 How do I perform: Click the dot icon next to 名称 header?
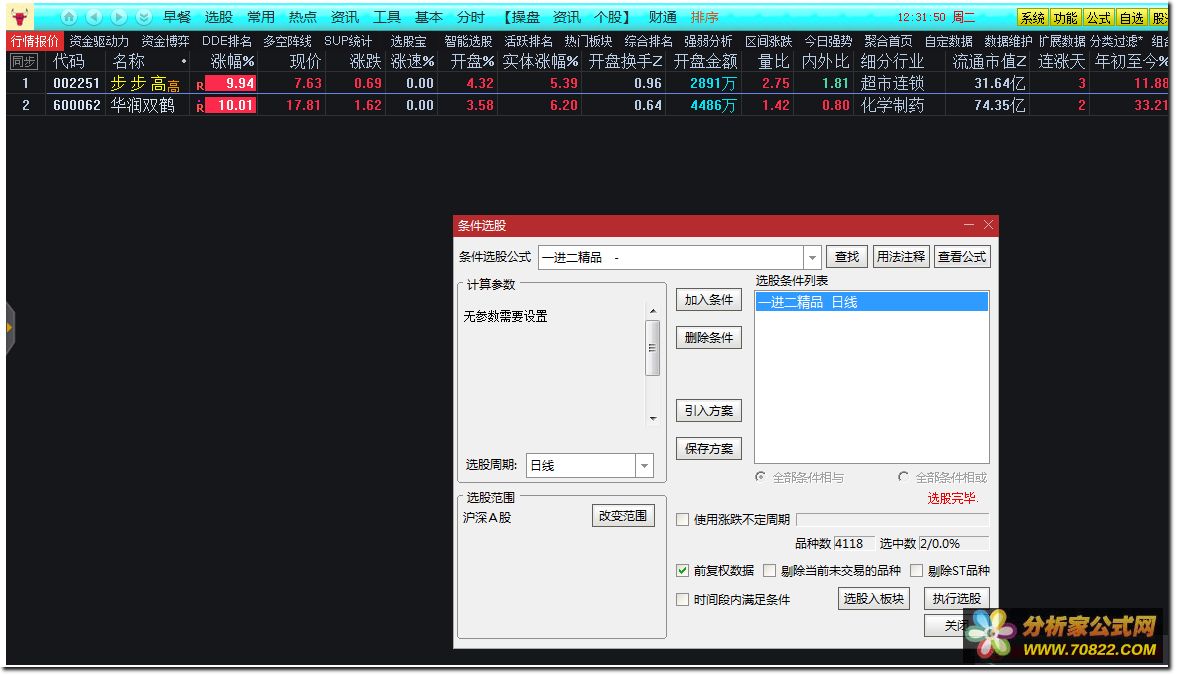[183, 62]
